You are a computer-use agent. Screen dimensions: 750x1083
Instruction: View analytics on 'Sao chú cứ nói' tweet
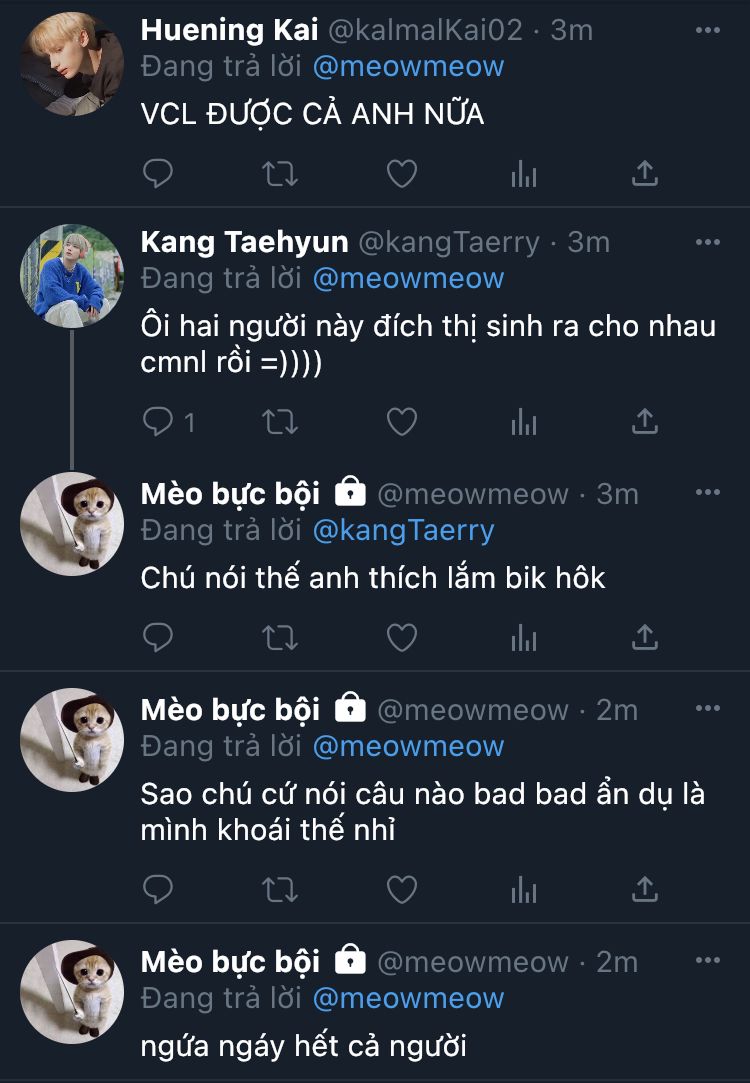tap(524, 888)
